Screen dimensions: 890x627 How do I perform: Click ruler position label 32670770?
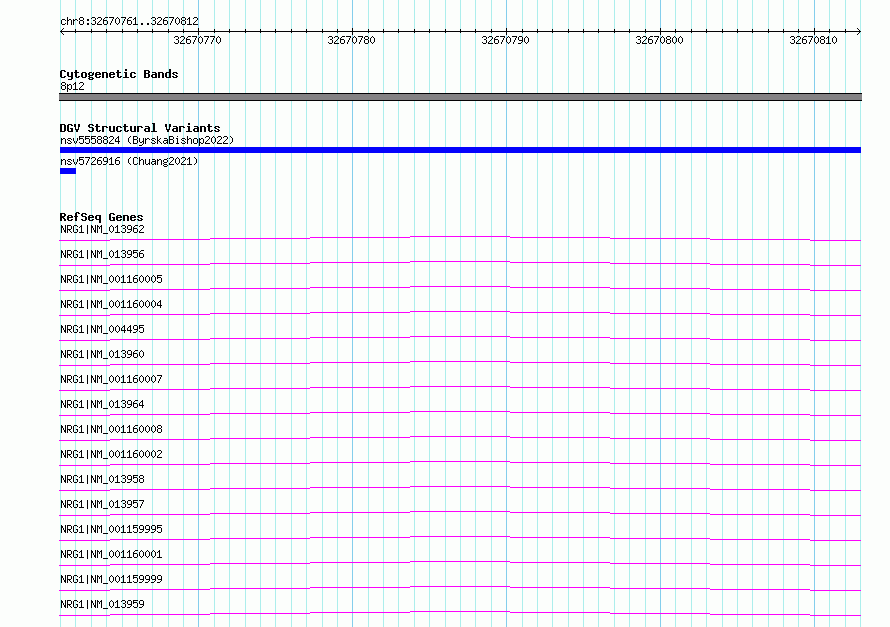(198, 40)
